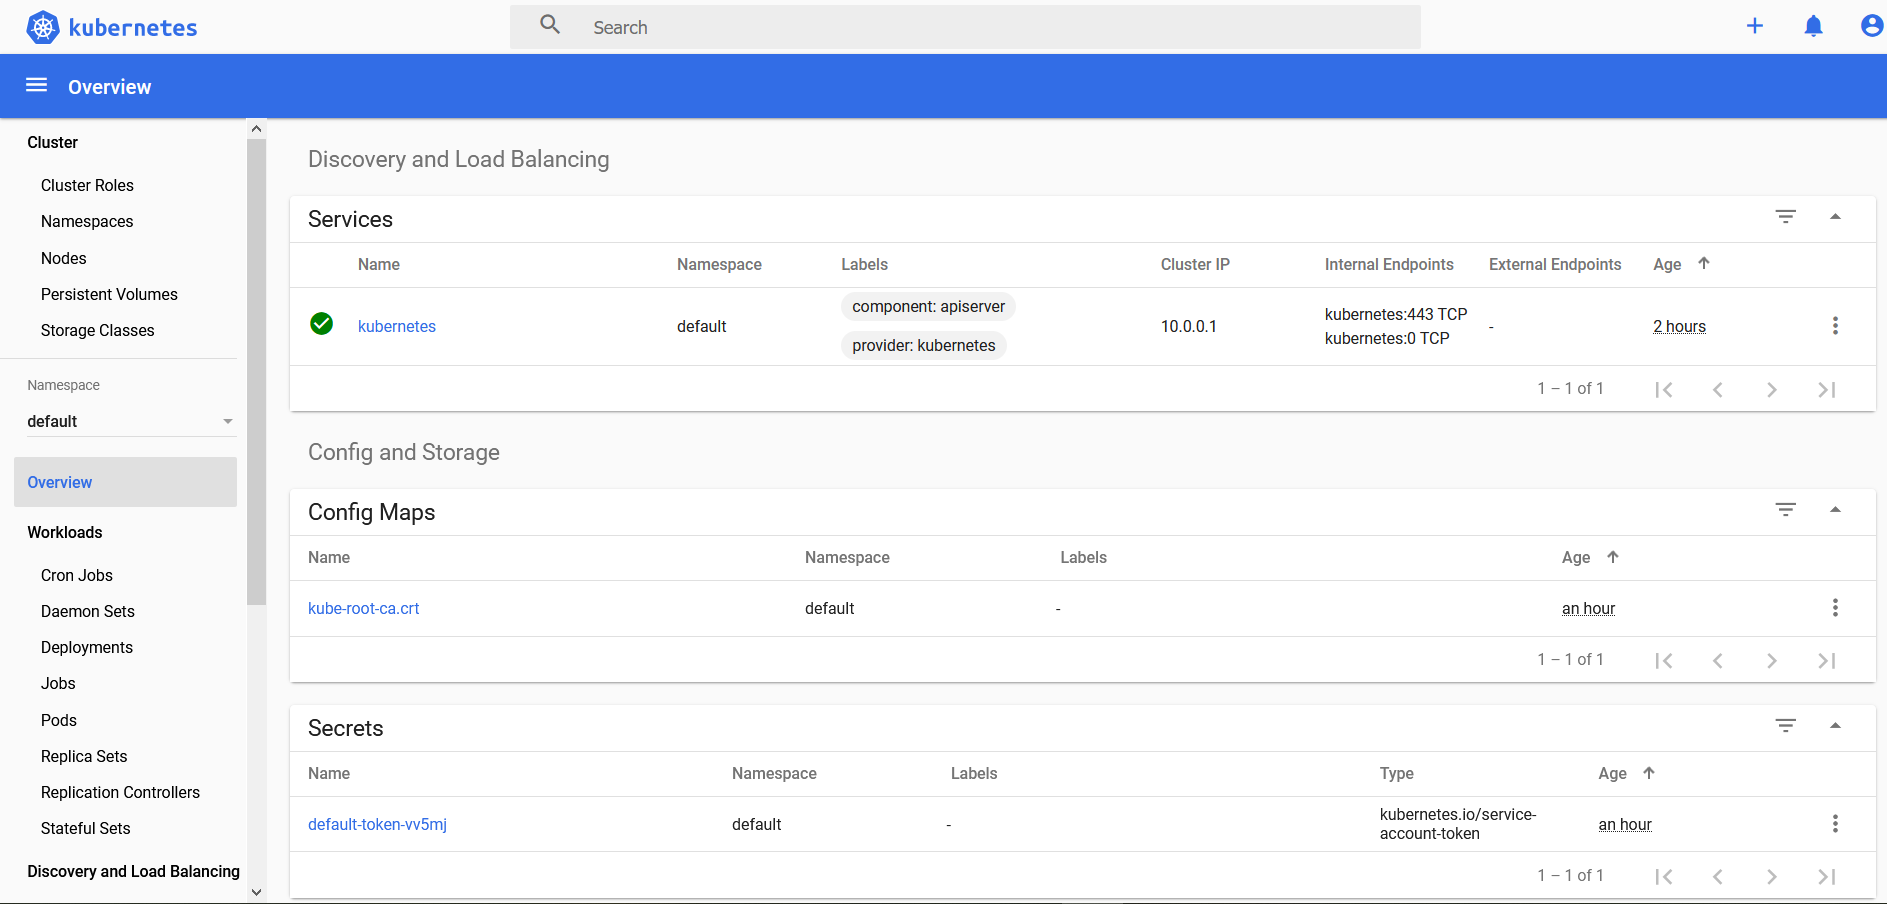This screenshot has width=1887, height=904.
Task: Go to previous page of Secrets
Action: [1718, 877]
